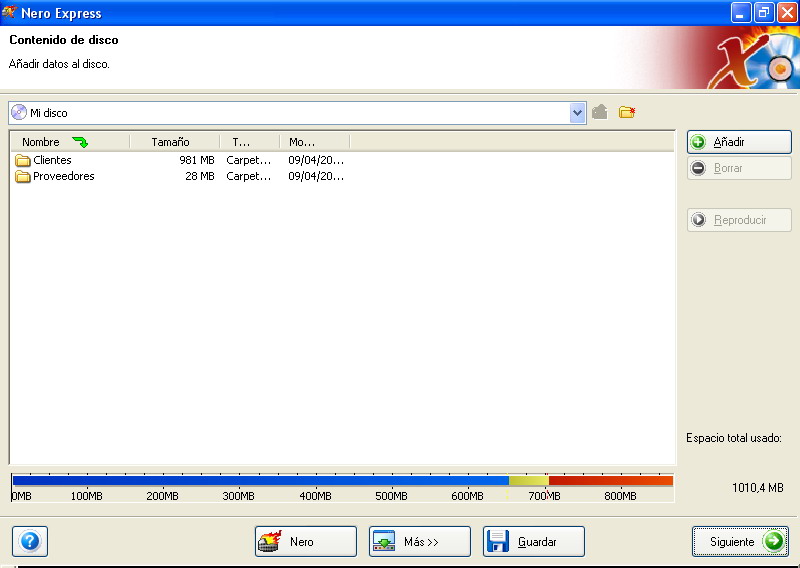Sort list by Tamaño column header
Screen dimensions: 800x568
click(x=171, y=142)
